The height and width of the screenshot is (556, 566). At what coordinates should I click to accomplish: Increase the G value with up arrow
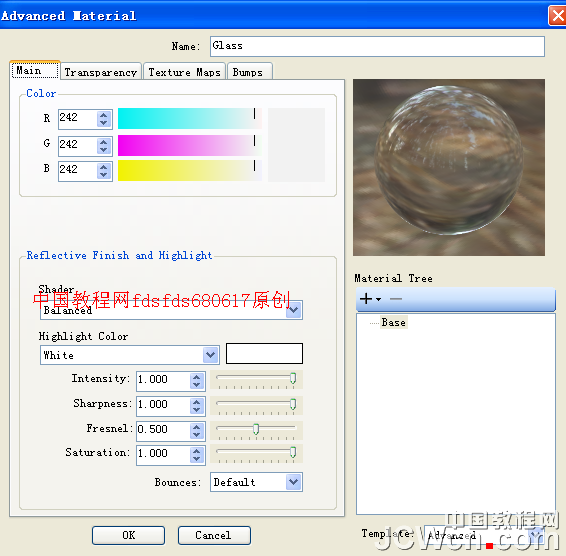(104, 142)
